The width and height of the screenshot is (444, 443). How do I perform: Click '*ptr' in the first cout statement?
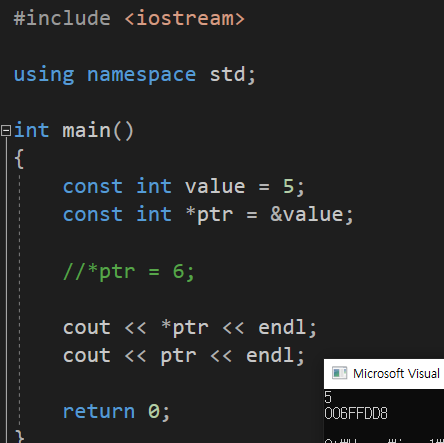click(x=185, y=328)
